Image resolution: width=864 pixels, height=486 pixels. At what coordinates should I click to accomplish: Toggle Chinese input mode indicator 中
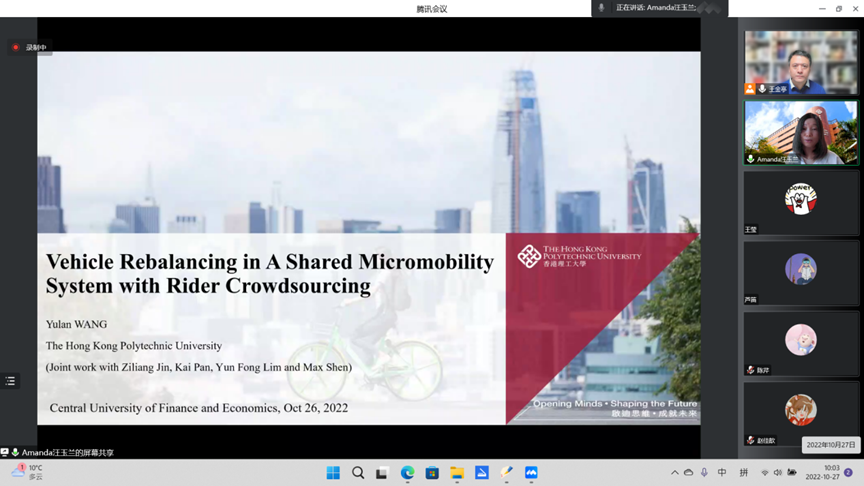coord(721,473)
